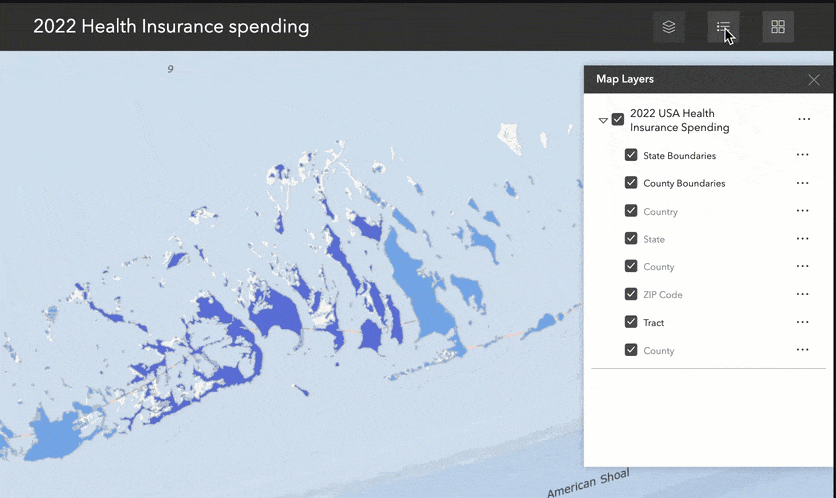Screen dimensions: 836x498
Task: Click the 'ZIP Code' layer label
Action: pyautogui.click(x=663, y=294)
